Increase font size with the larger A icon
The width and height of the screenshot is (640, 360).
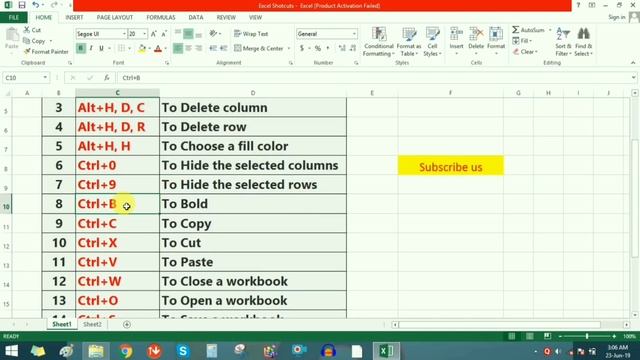[154, 34]
